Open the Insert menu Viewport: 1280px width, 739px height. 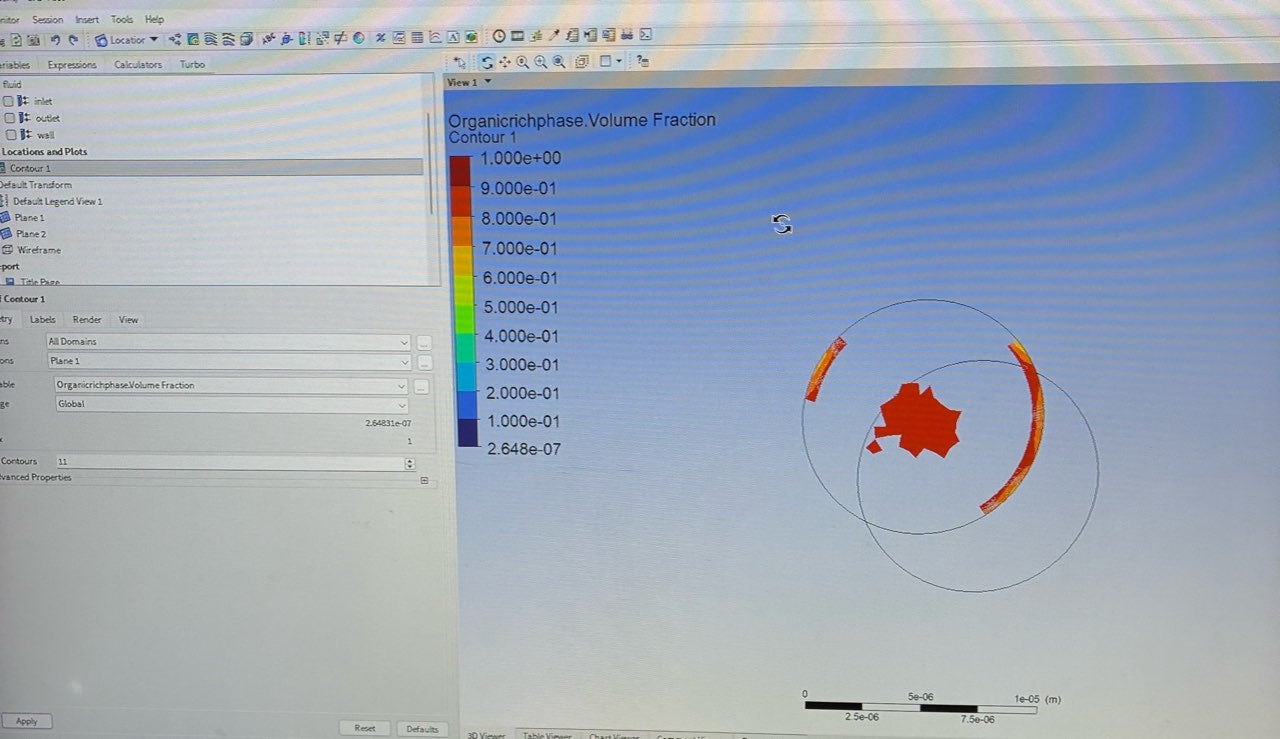pos(87,19)
